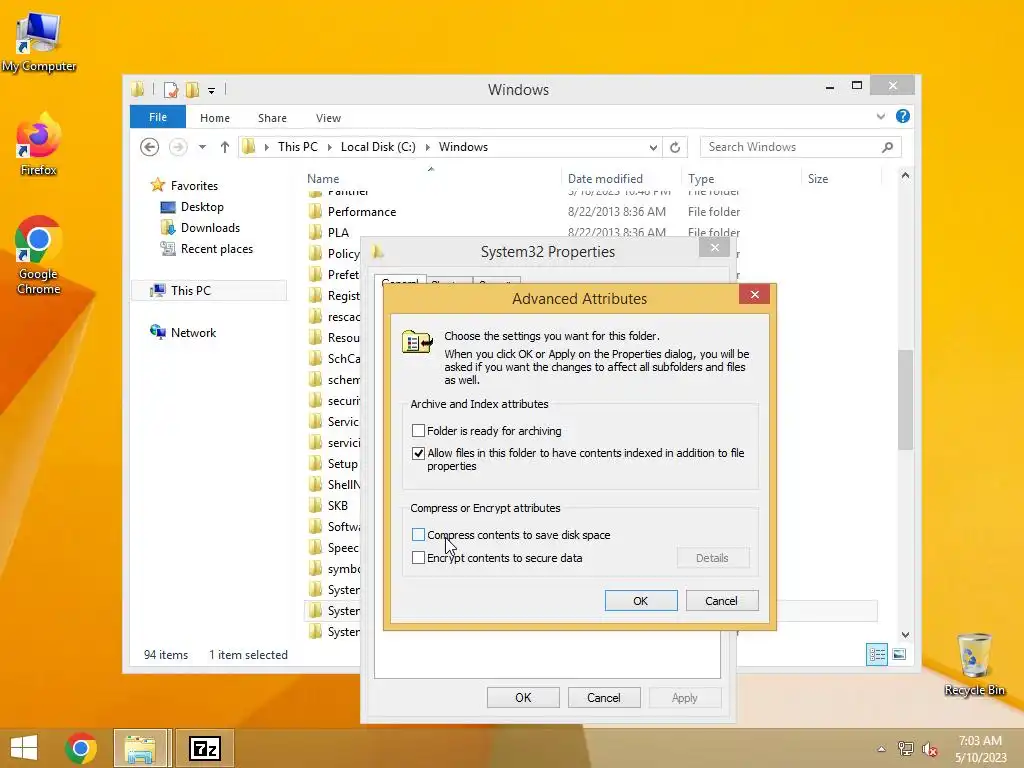Expand the ribbon with the chevron

pyautogui.click(x=880, y=116)
